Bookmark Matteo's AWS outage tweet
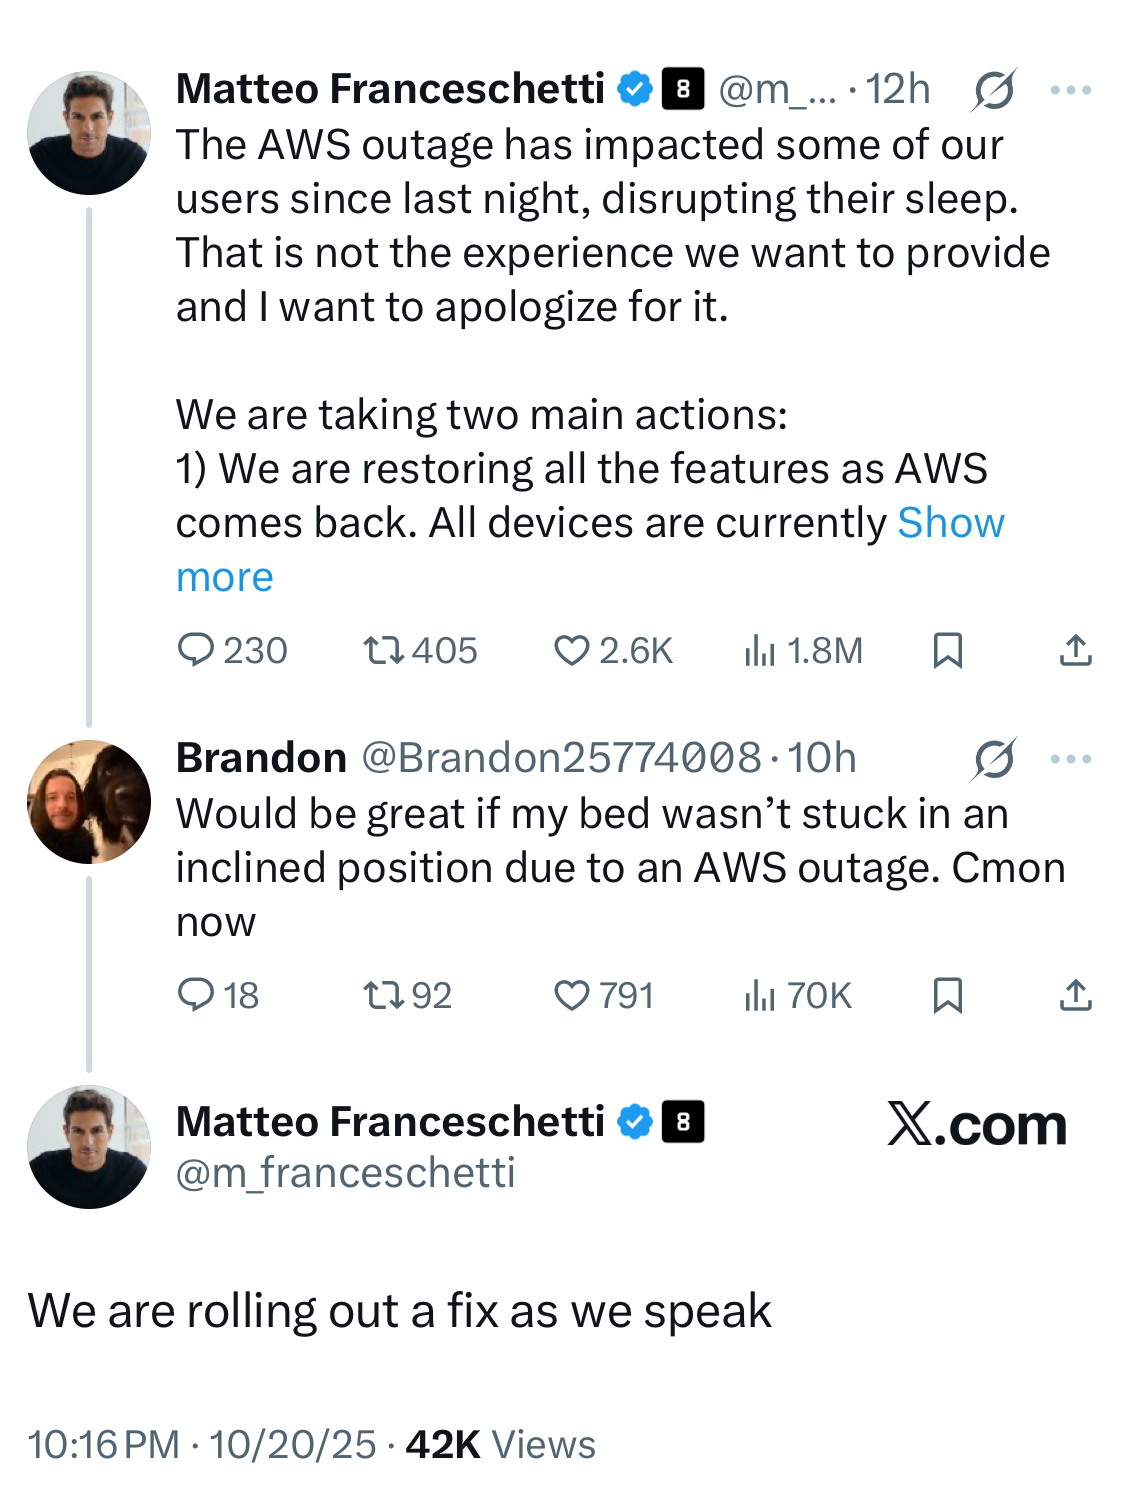Viewport: 1125px width, 1485px height. (x=947, y=651)
